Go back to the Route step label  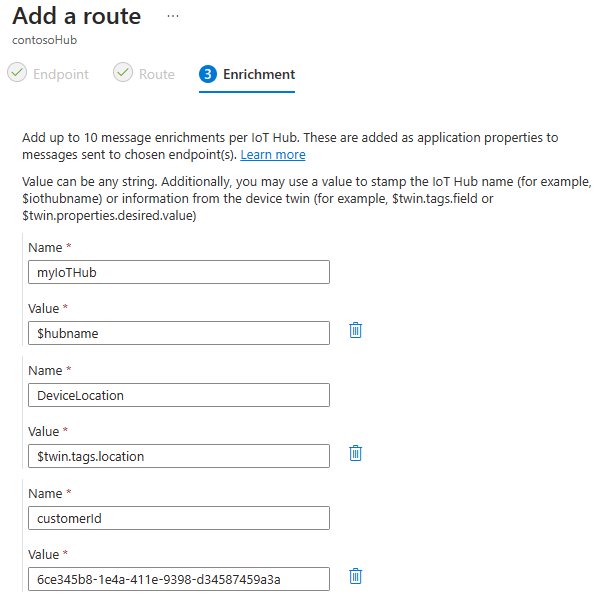point(157,74)
